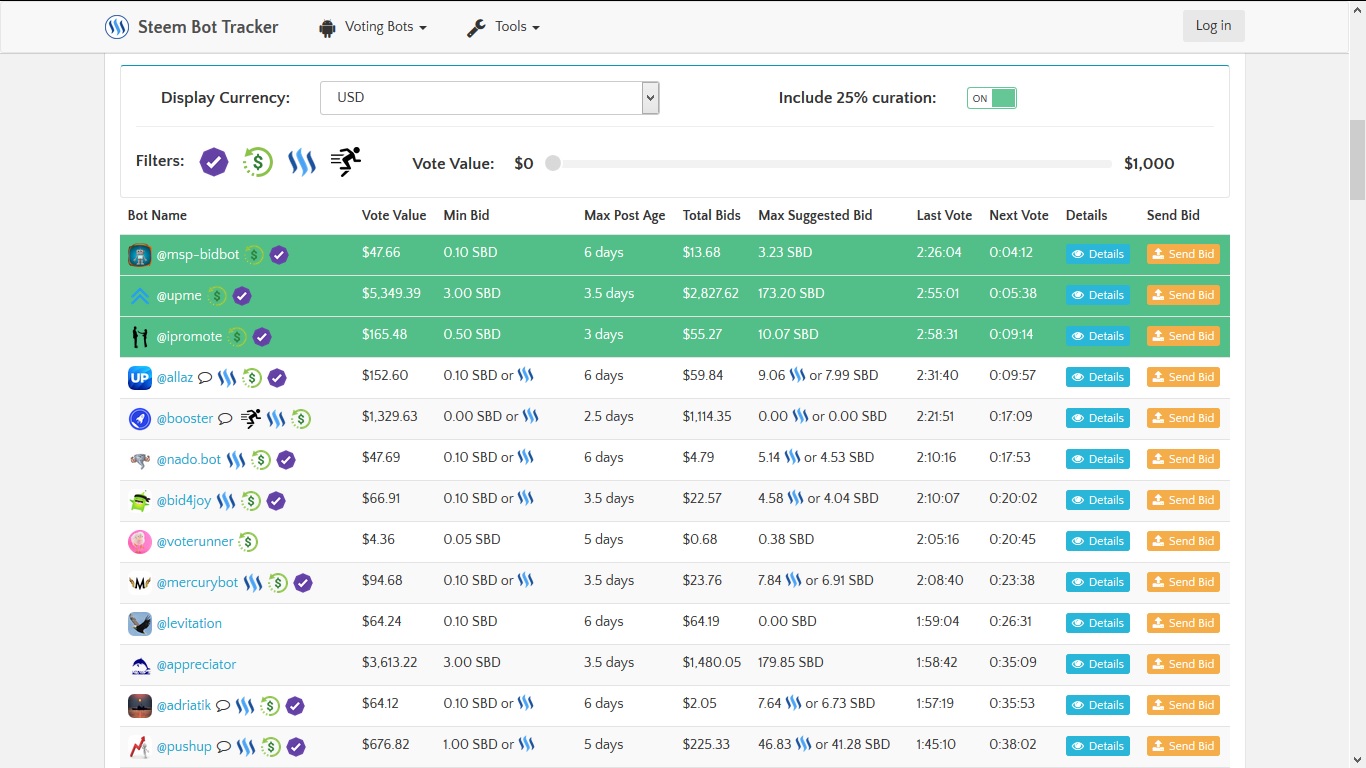The width and height of the screenshot is (1366, 768).
Task: Toggle the purple verified filter icon
Action: point(214,162)
